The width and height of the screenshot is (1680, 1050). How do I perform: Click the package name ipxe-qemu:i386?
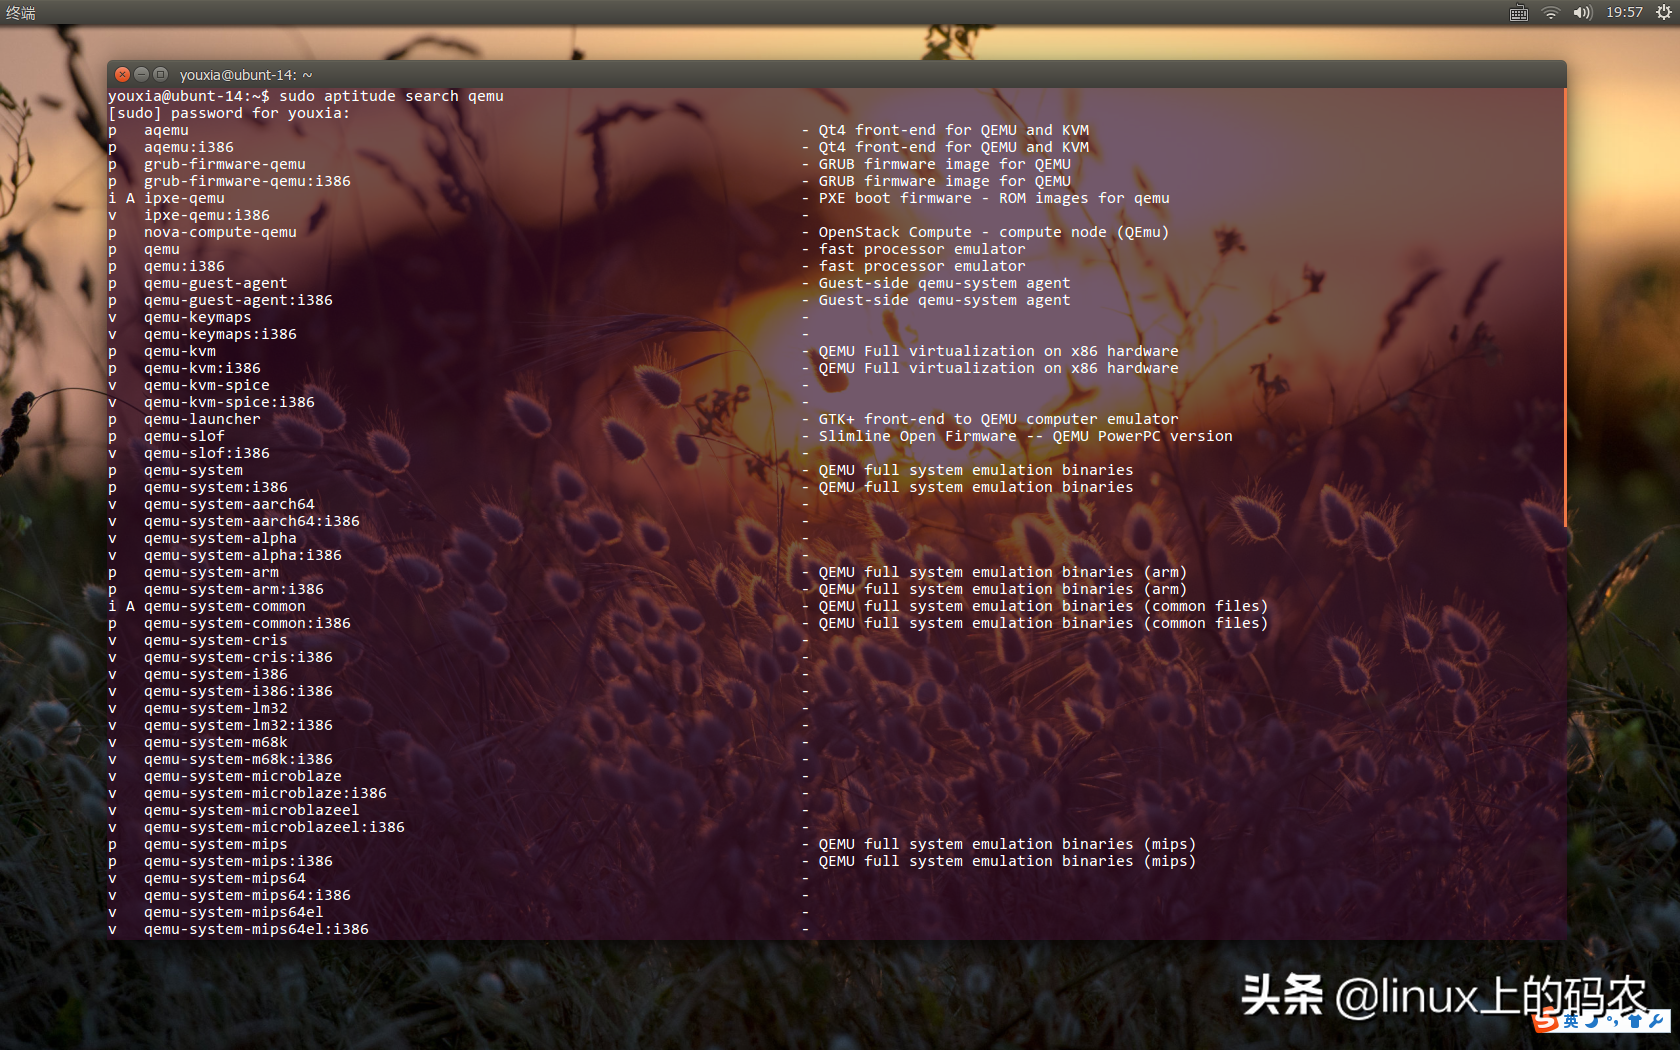click(x=207, y=215)
